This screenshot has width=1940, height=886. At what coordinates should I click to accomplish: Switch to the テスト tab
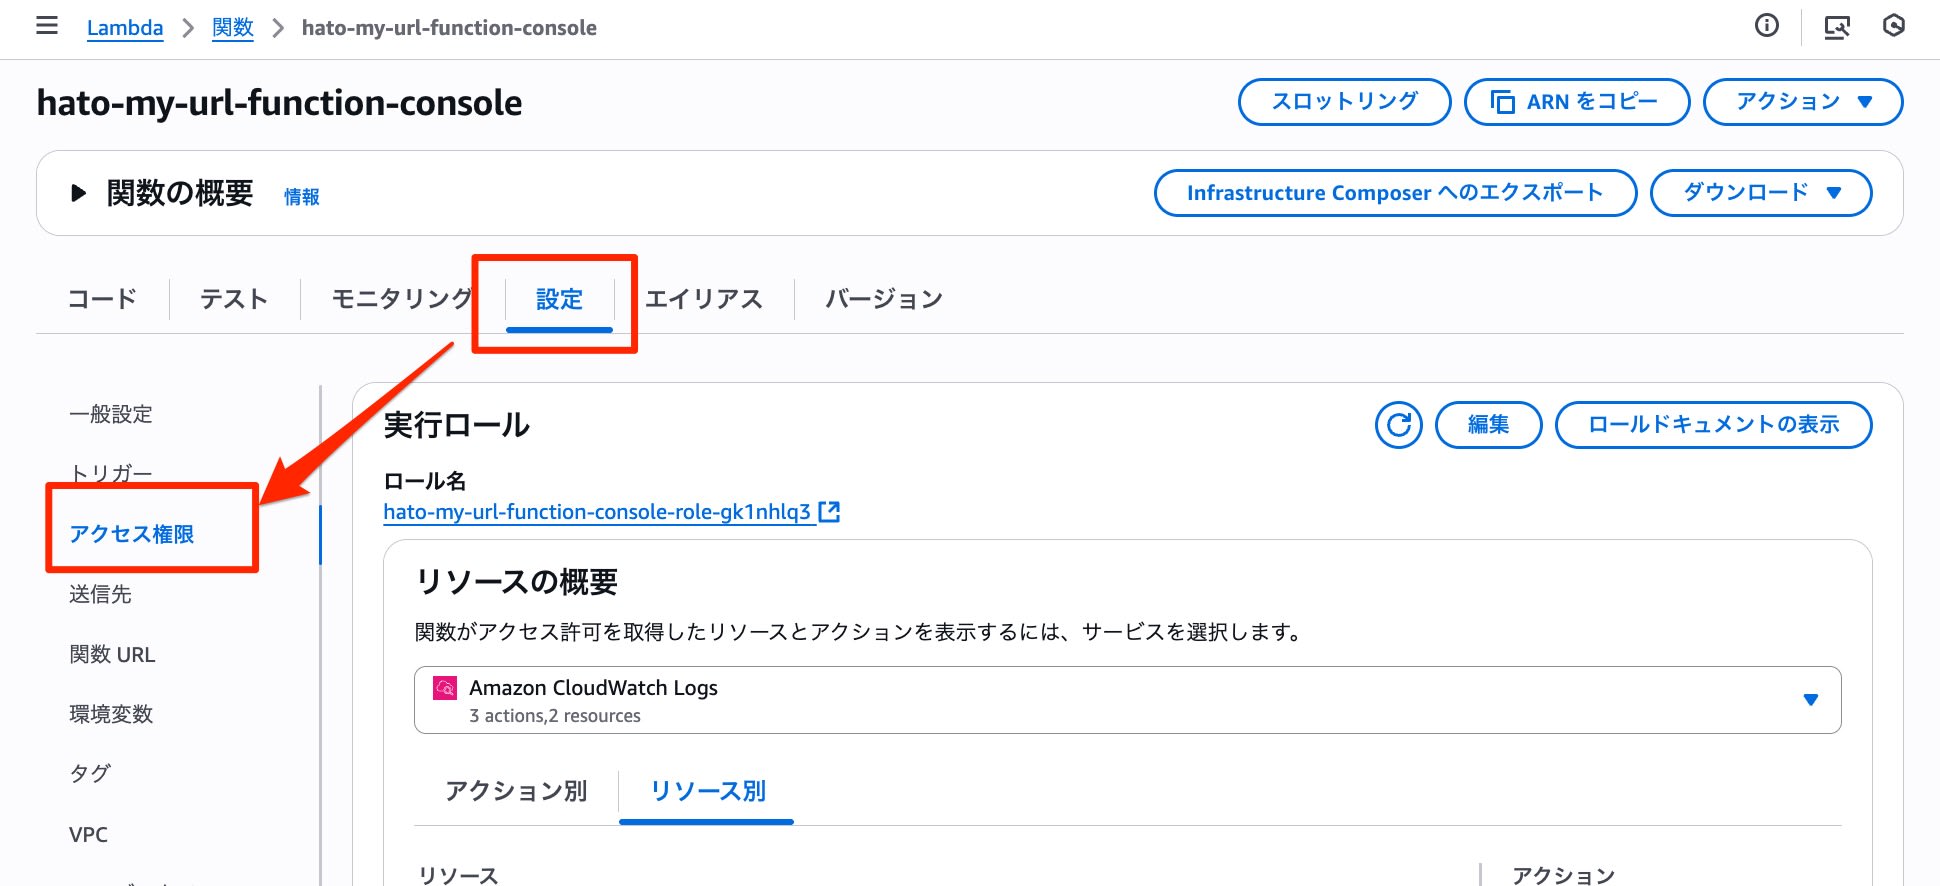point(234,299)
